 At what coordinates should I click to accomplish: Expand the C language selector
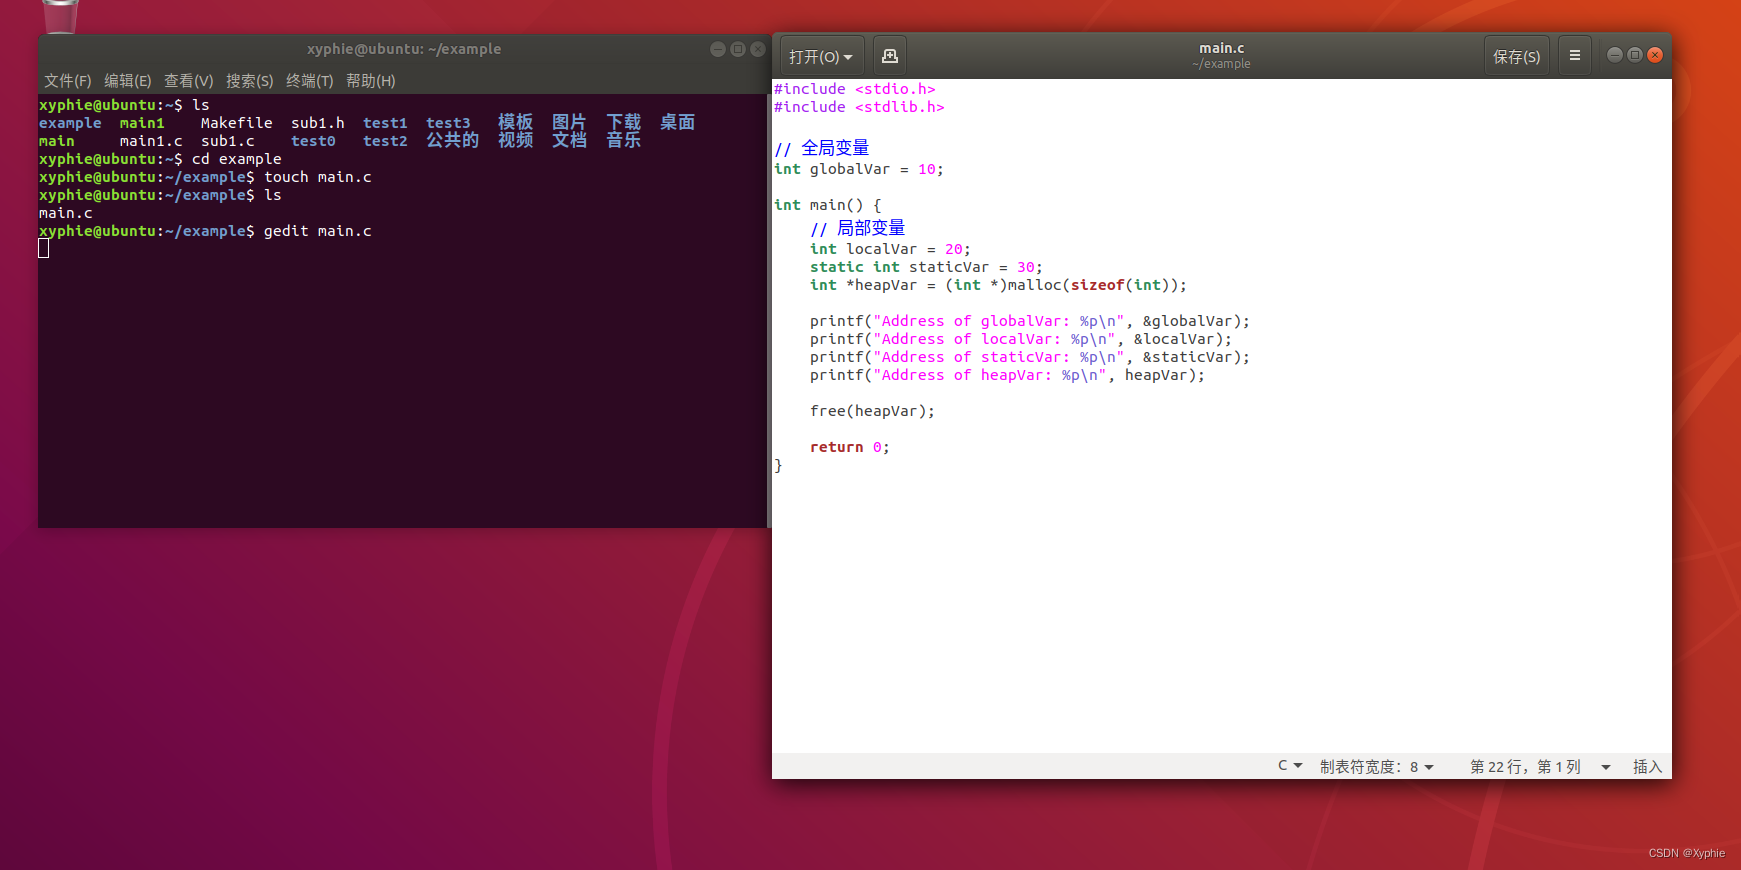(1290, 766)
